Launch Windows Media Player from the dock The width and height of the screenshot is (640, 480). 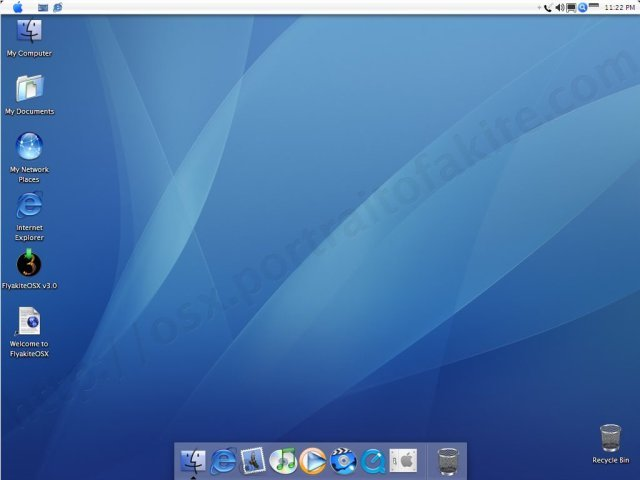point(313,461)
